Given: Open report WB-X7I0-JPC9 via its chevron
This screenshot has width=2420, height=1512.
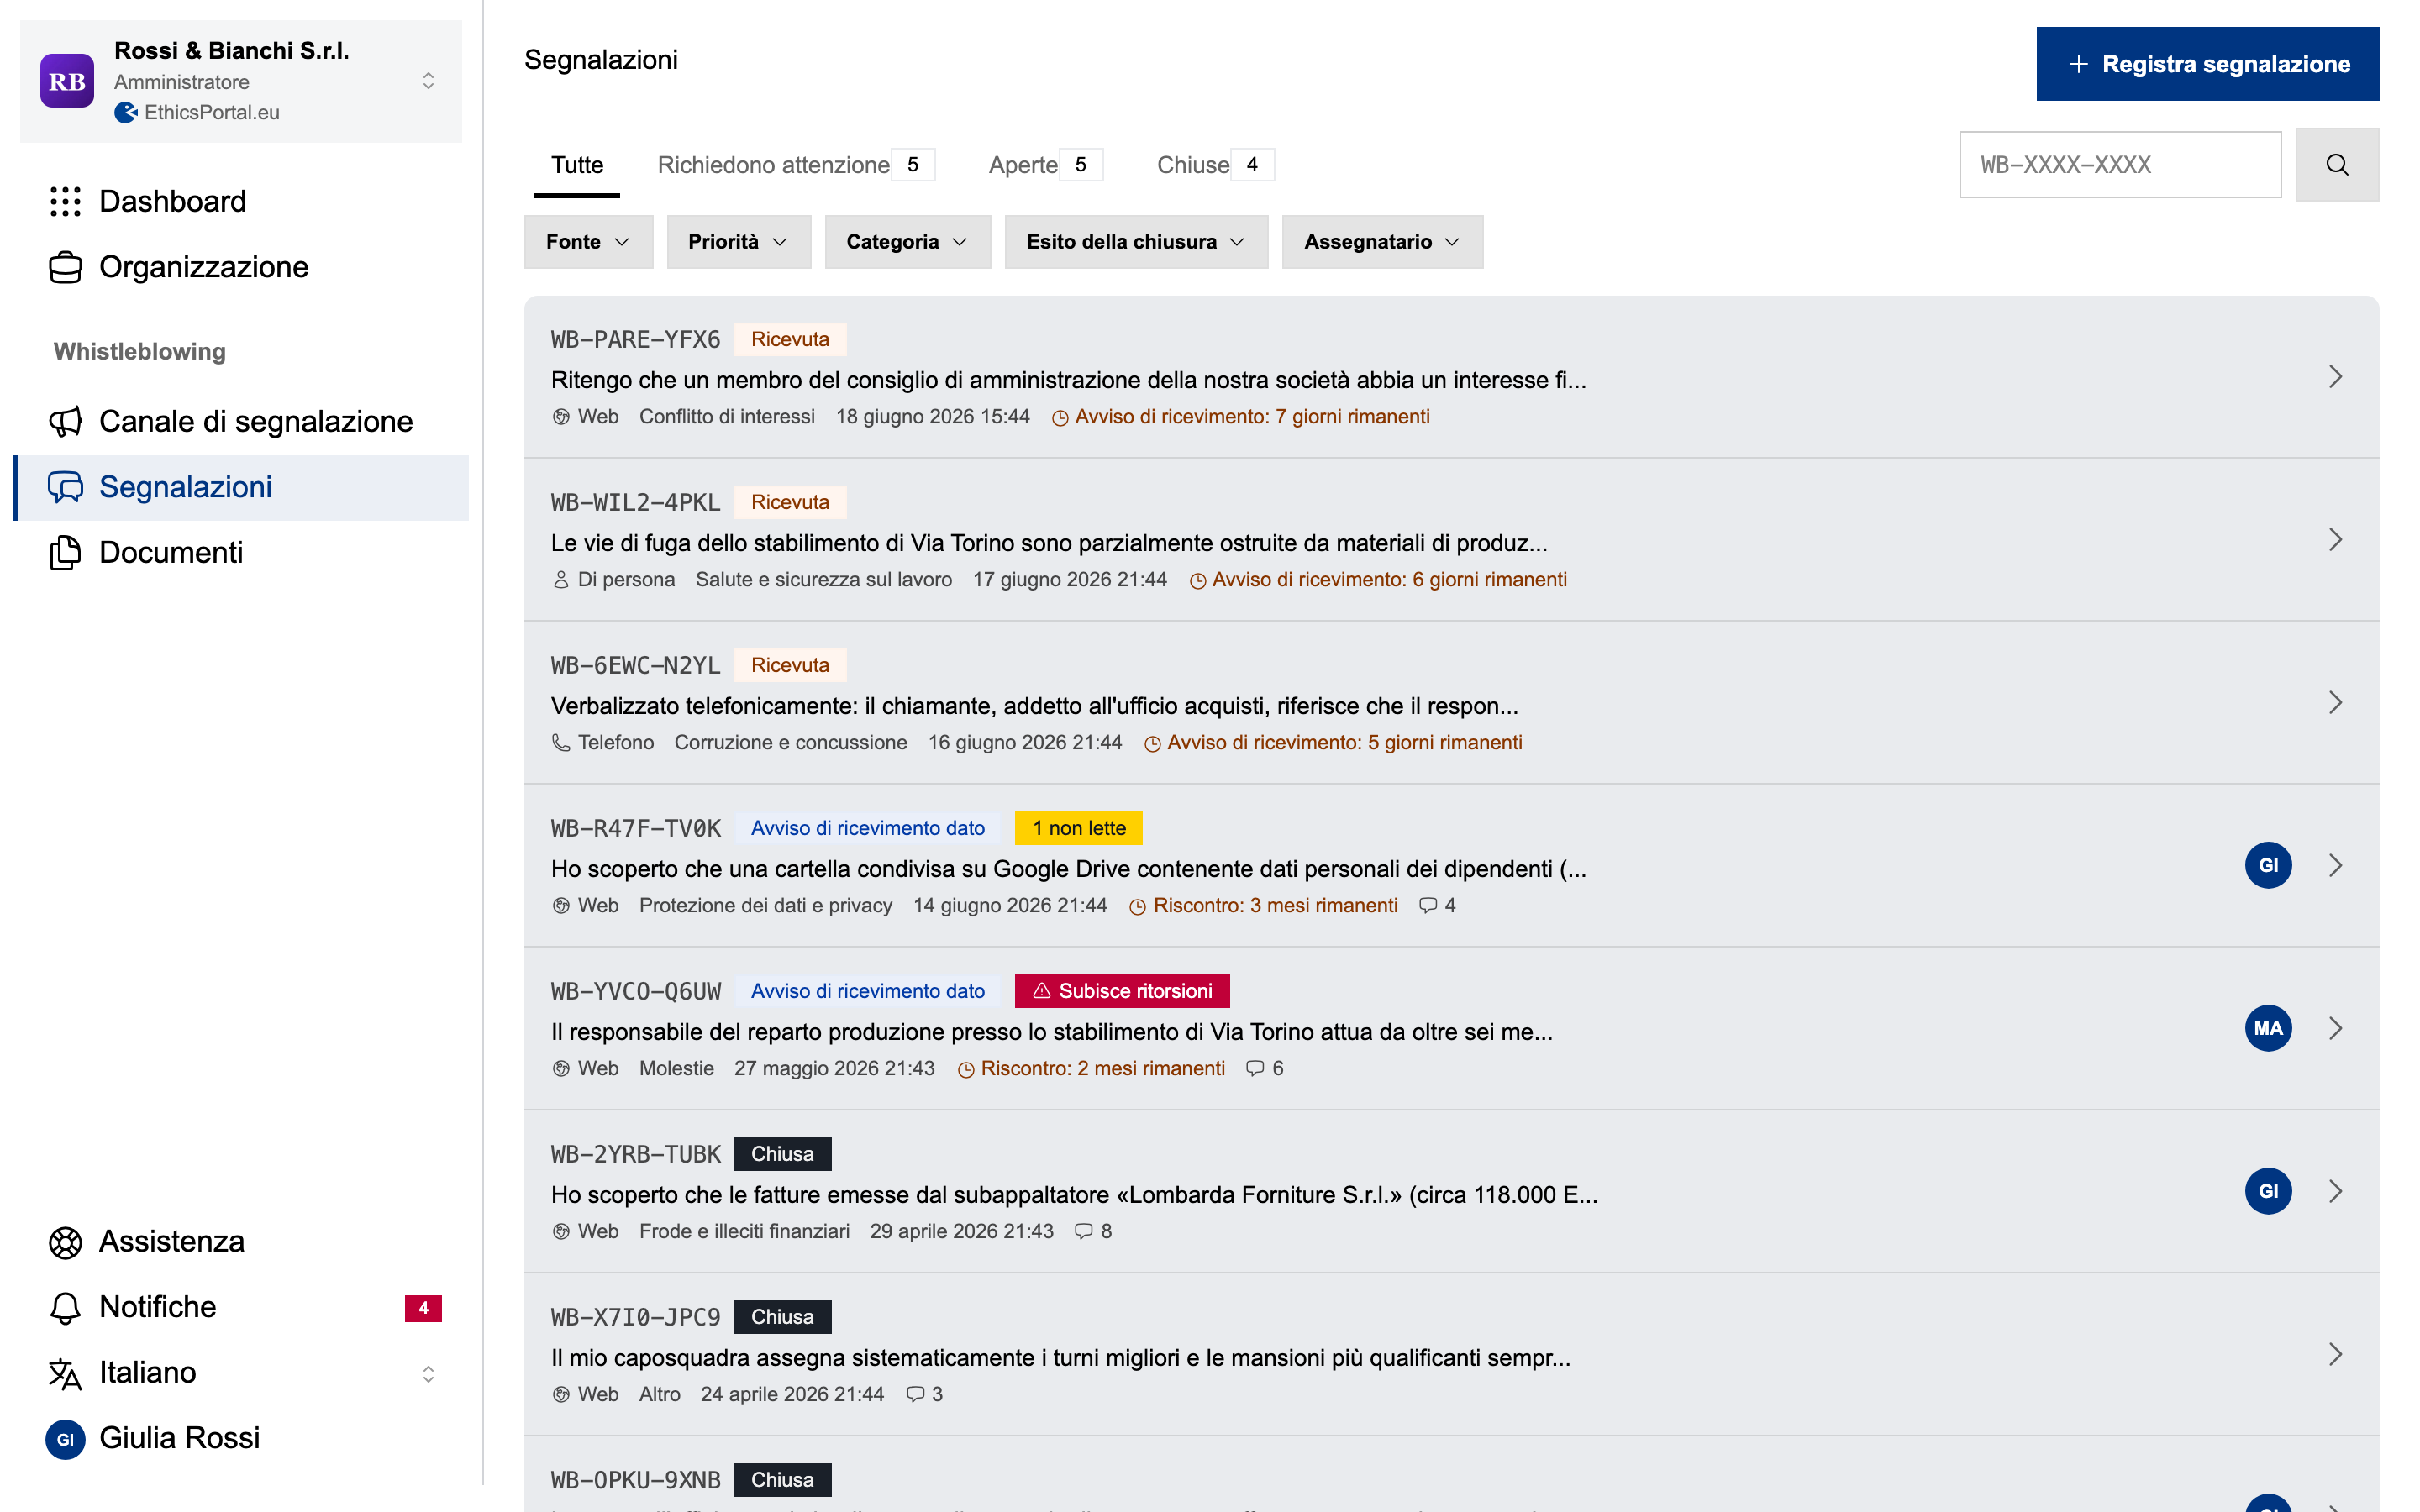Looking at the screenshot, I should (2335, 1354).
